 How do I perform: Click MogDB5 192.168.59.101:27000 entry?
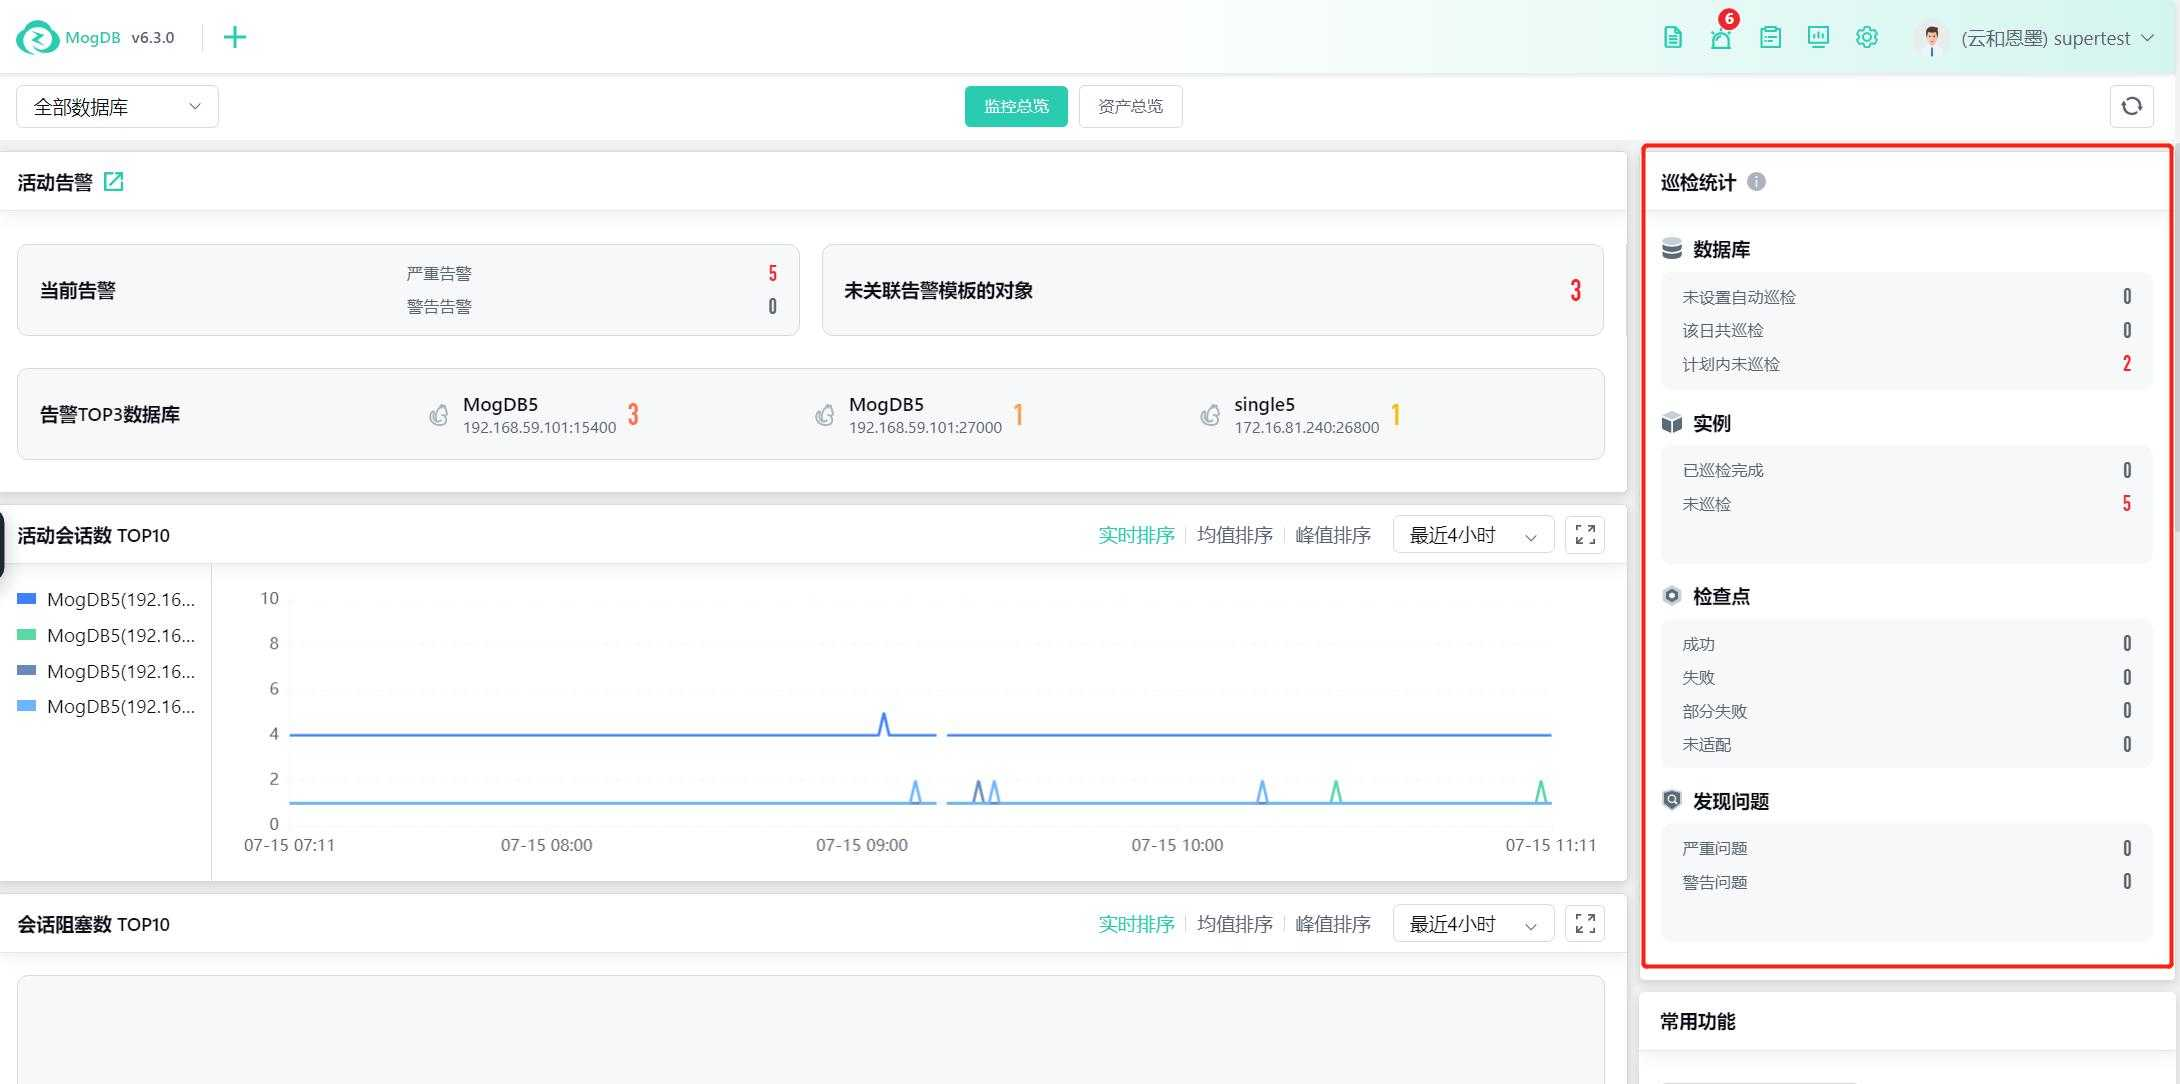(x=925, y=415)
